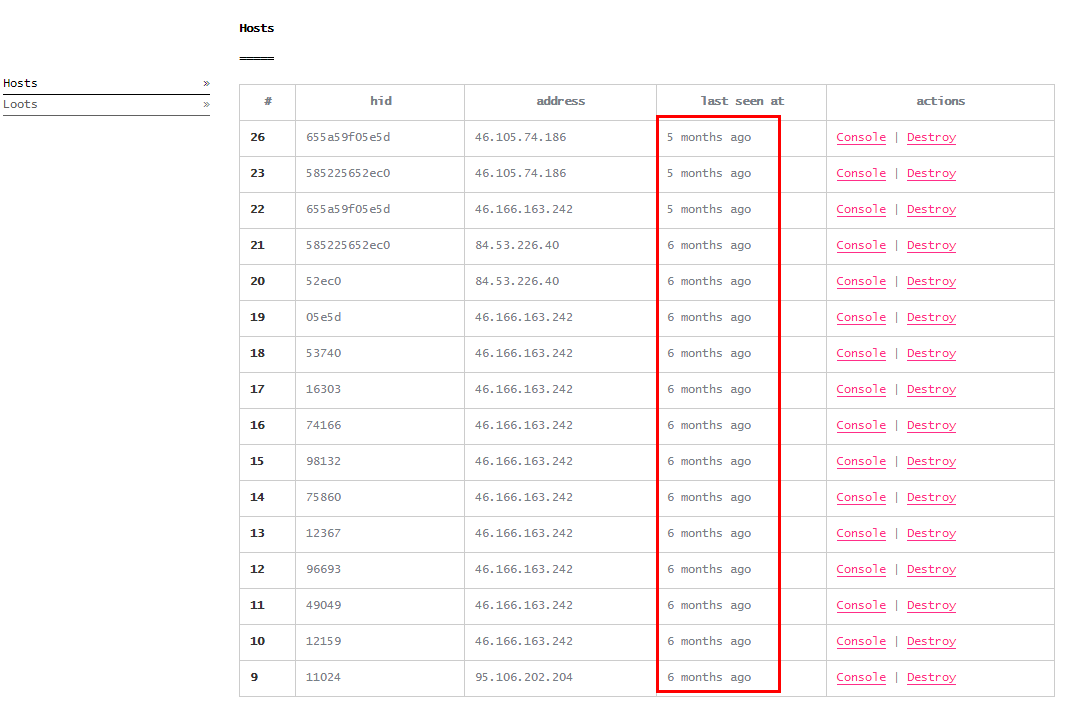1065x710 pixels.
Task: Destroy host 10
Action: 931,641
